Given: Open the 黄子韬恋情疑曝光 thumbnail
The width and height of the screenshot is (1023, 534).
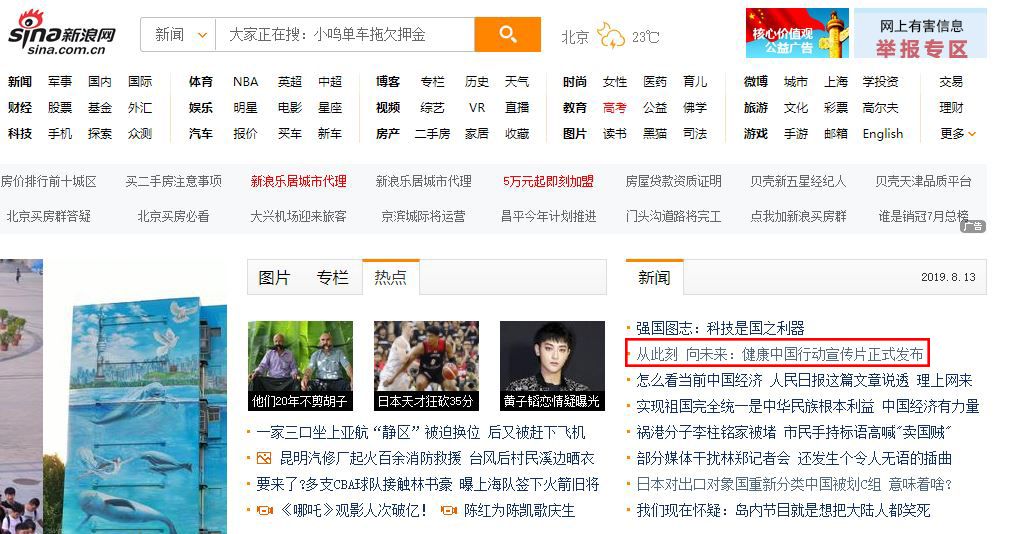Looking at the screenshot, I should [552, 366].
